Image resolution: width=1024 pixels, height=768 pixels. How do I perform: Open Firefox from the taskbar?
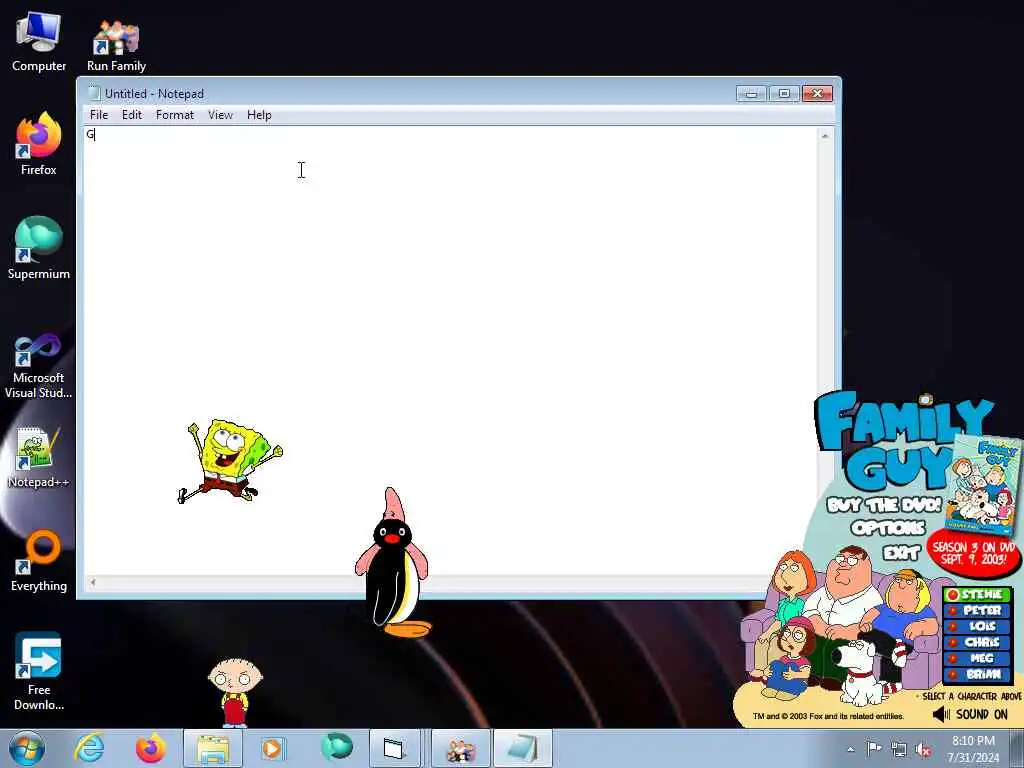pos(150,748)
